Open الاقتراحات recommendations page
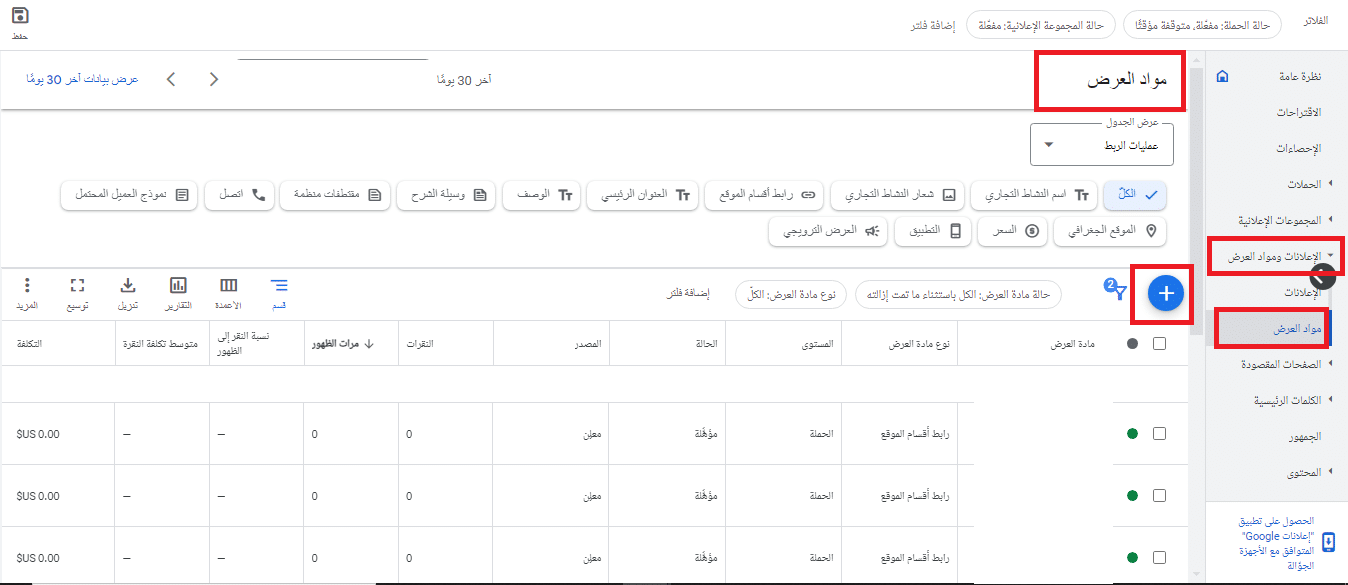Image resolution: width=1348 pixels, height=585 pixels. pos(1299,112)
